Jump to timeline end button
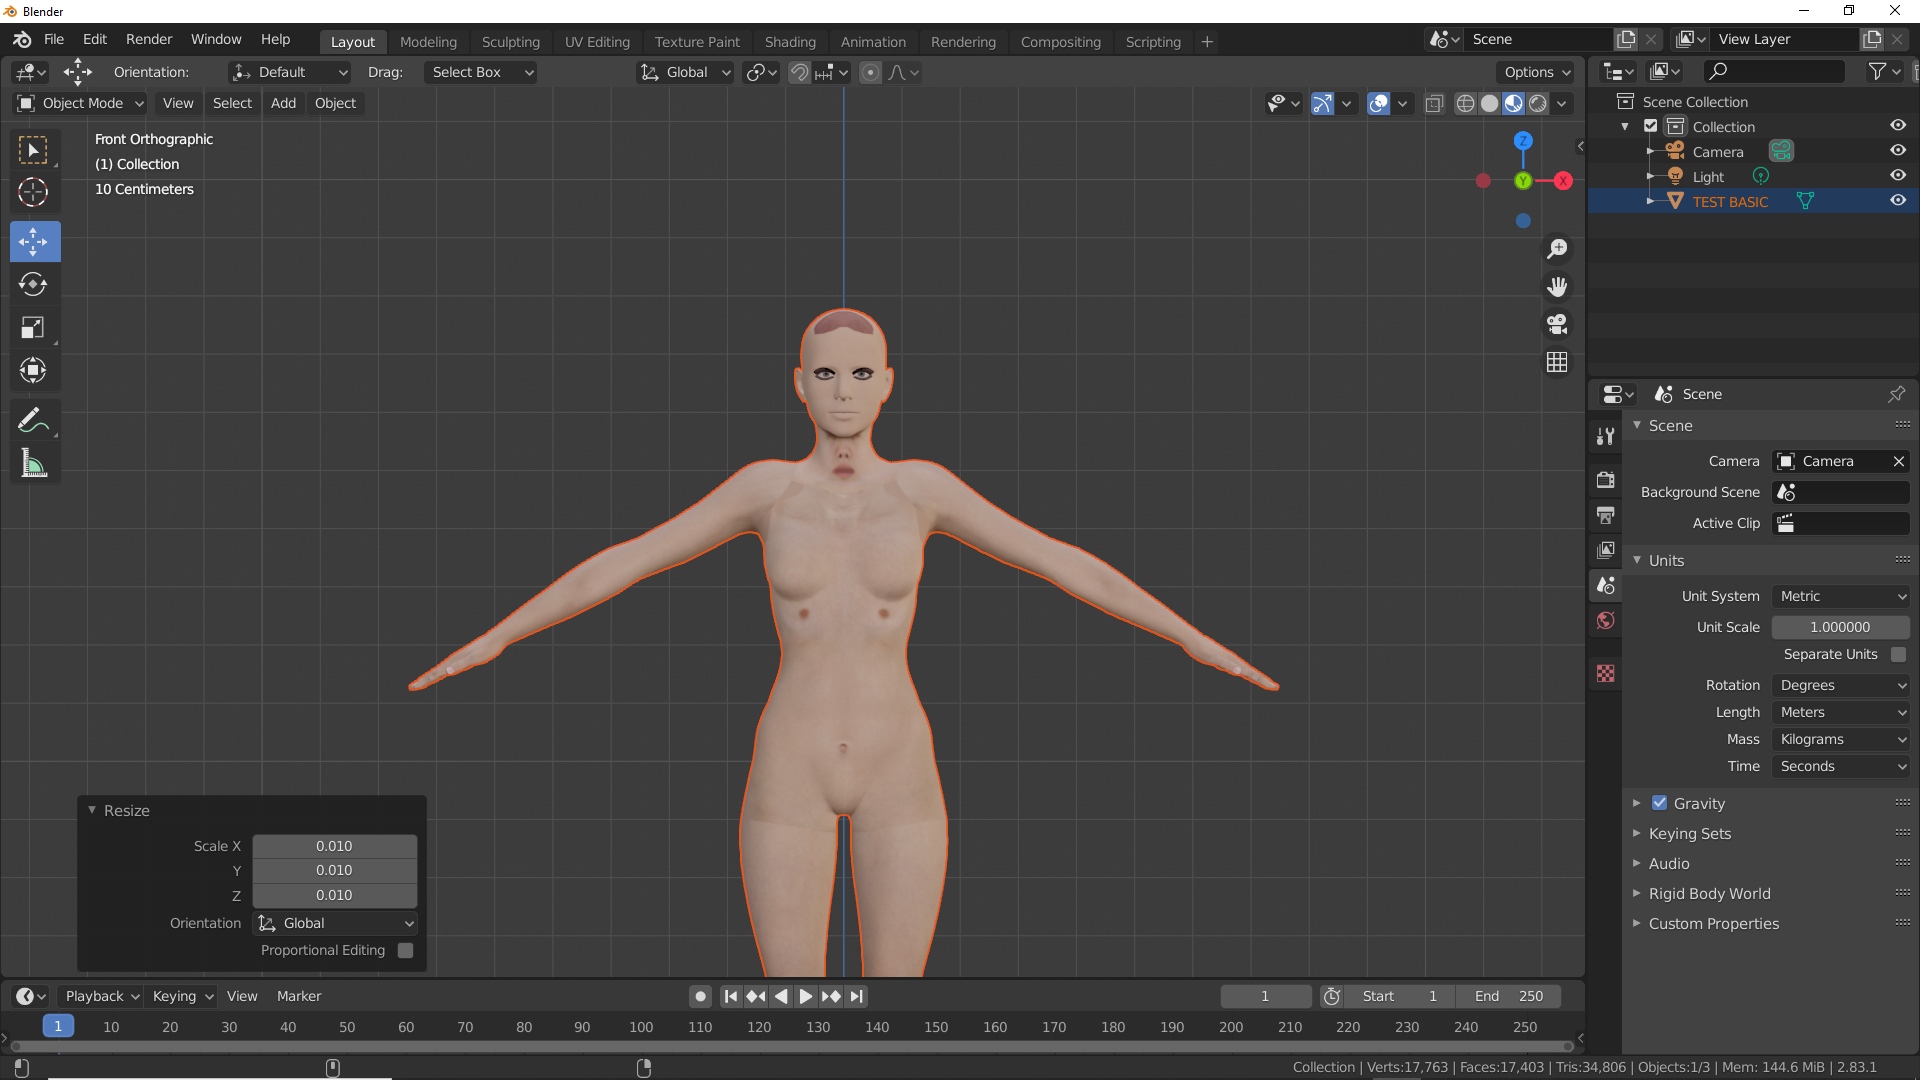This screenshot has height=1080, width=1920. pyautogui.click(x=856, y=996)
